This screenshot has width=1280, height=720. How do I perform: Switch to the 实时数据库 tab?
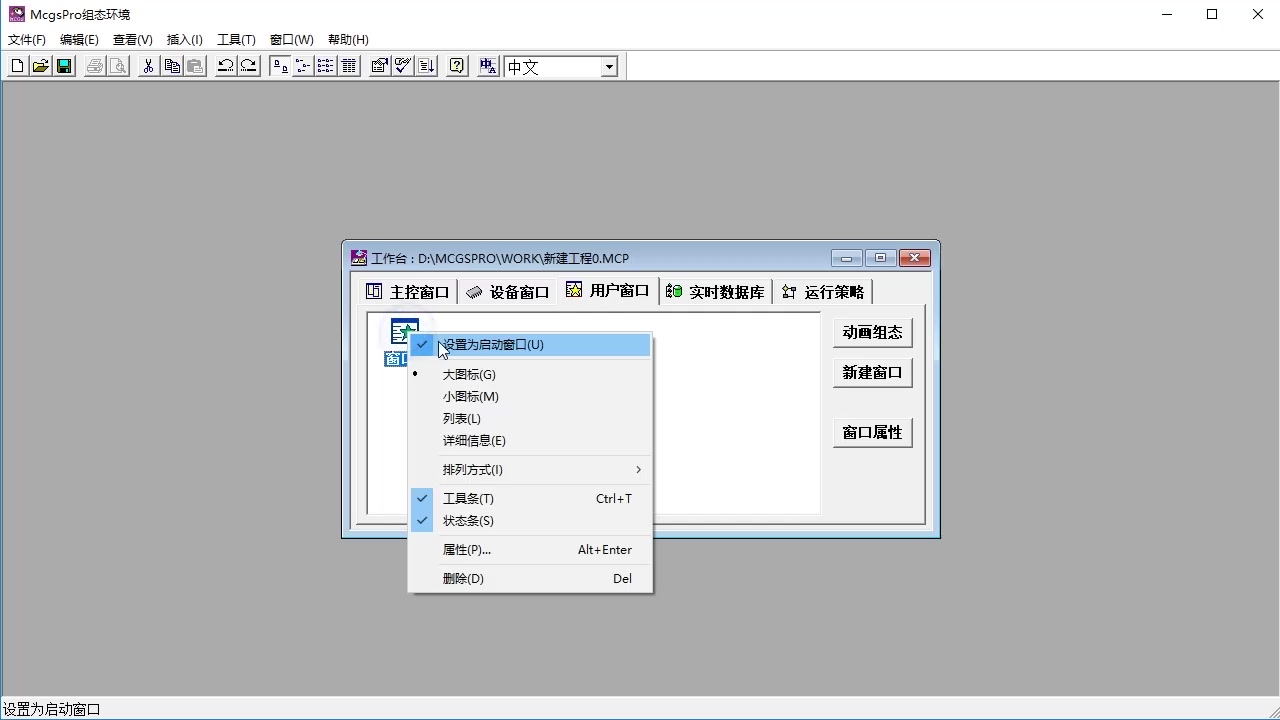716,292
